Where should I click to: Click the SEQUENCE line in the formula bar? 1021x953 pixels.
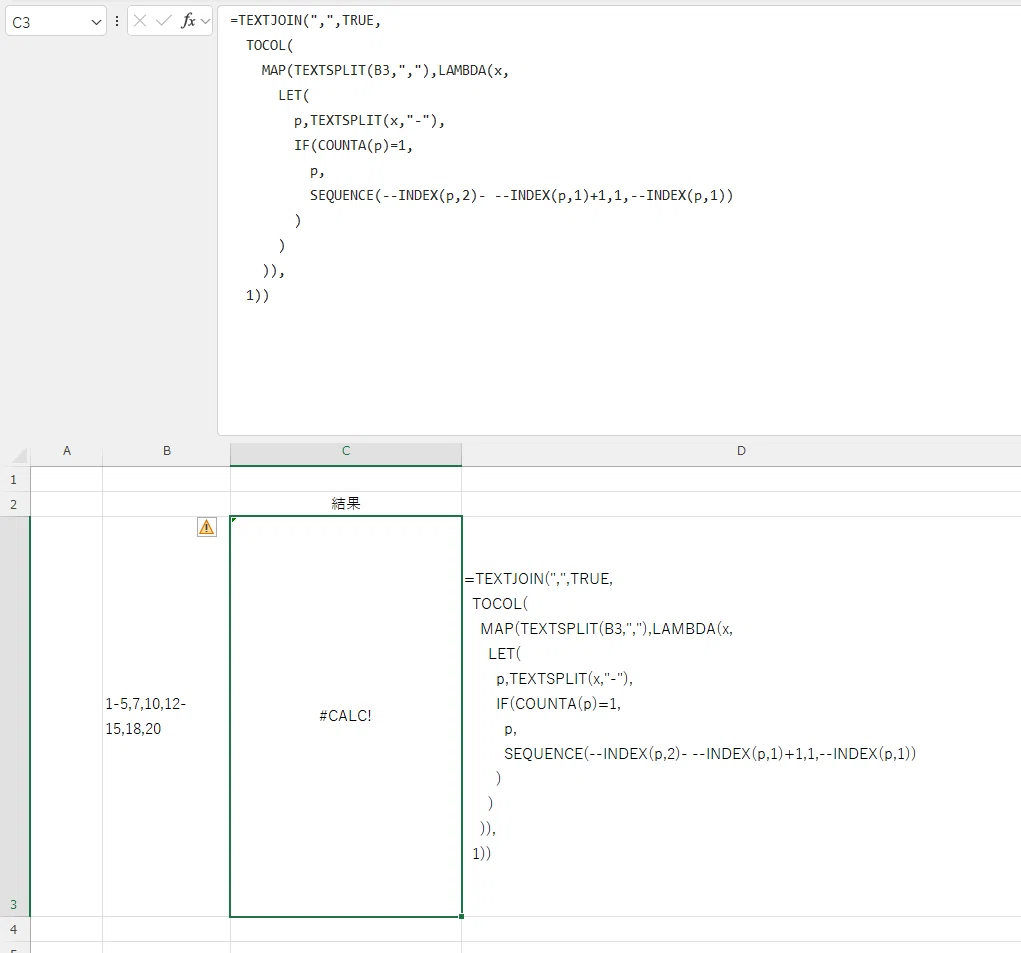521,195
